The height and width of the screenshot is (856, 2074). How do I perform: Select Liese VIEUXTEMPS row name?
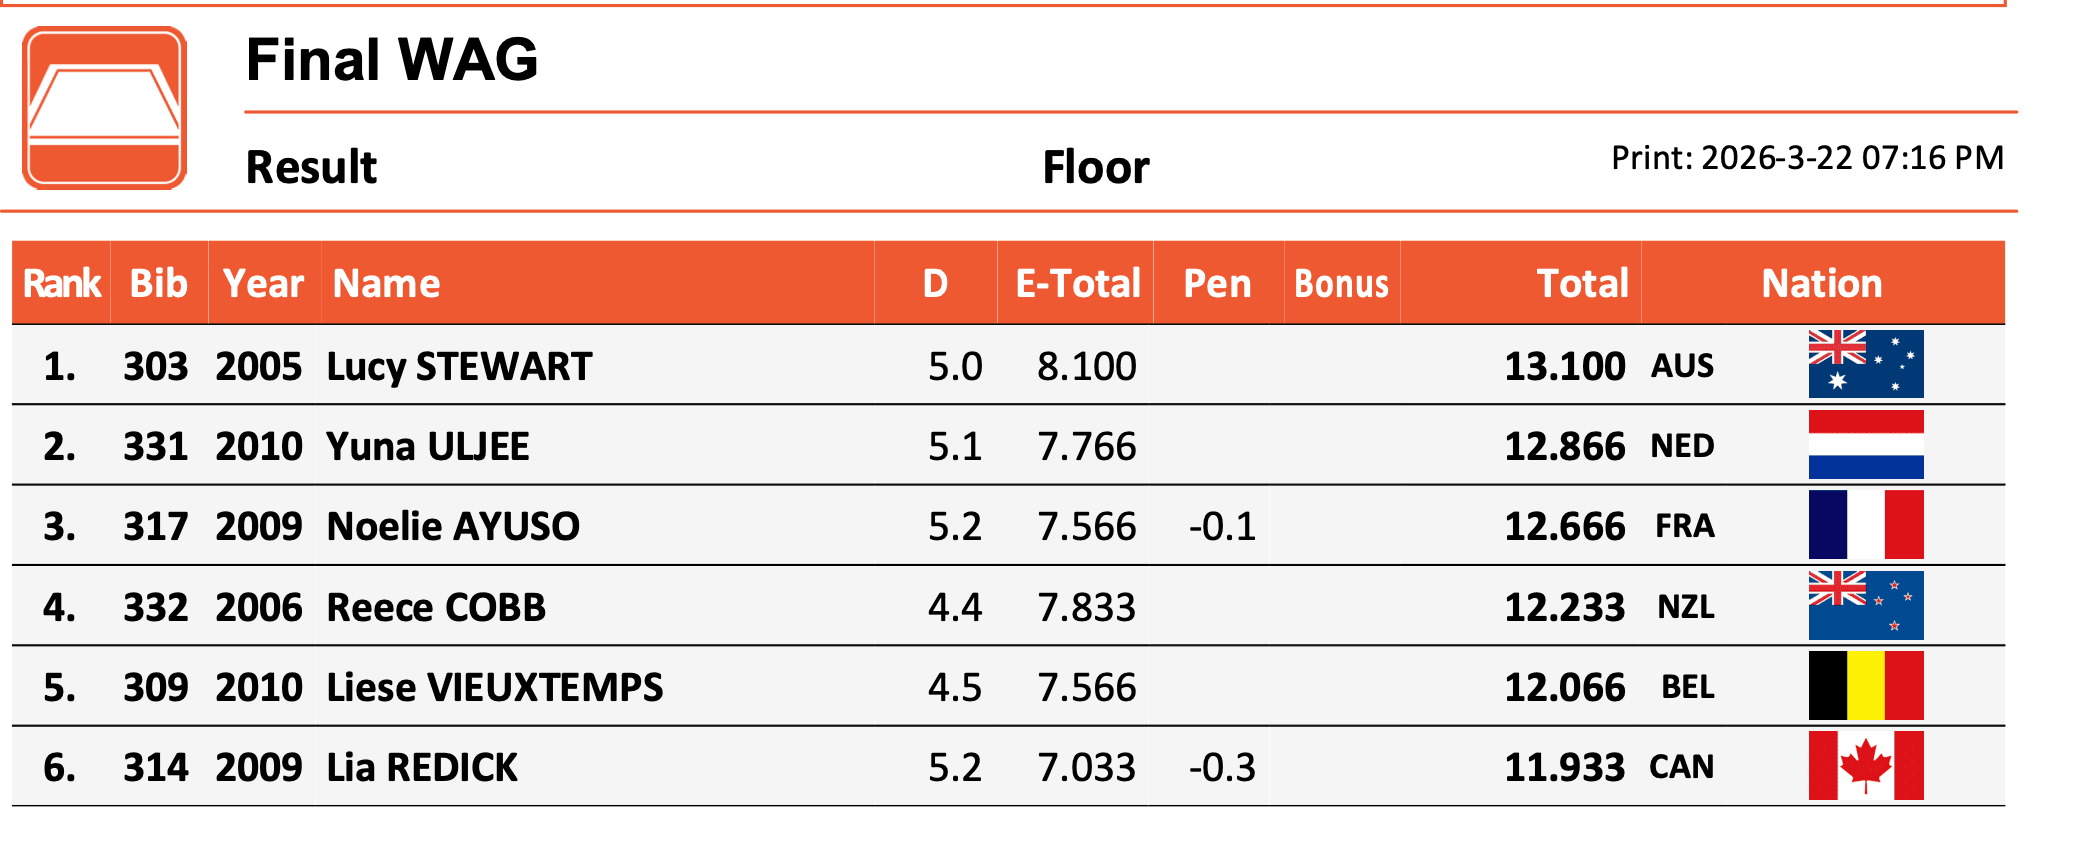494,688
